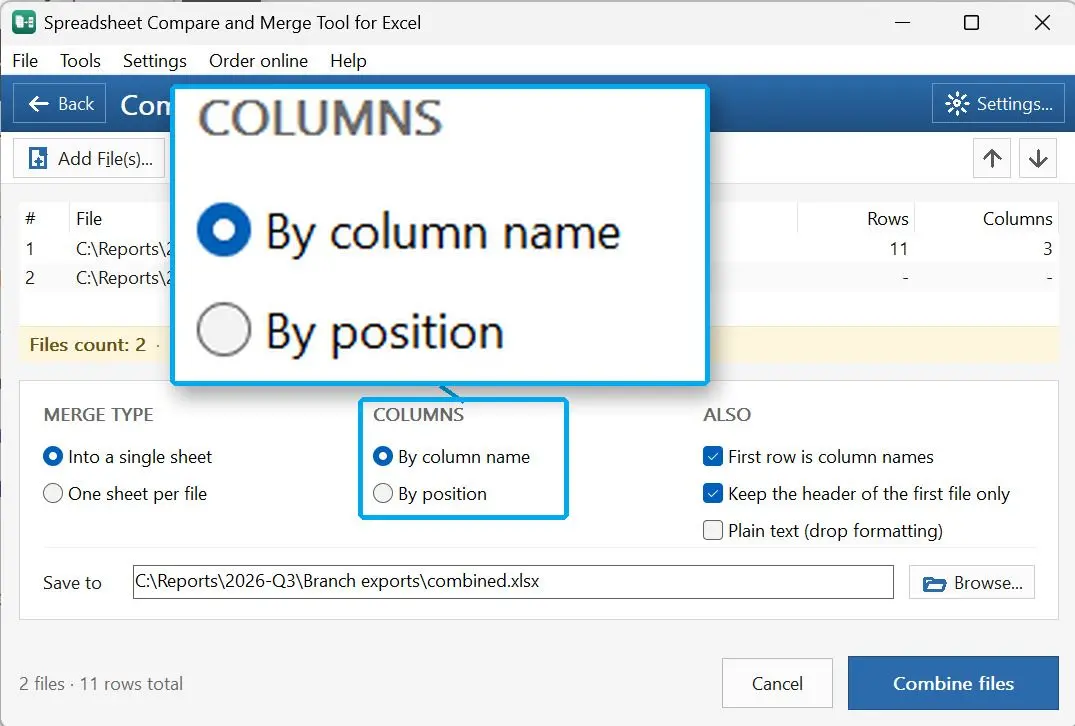The height and width of the screenshot is (726, 1075).
Task: Open the Help menu
Action: point(348,61)
